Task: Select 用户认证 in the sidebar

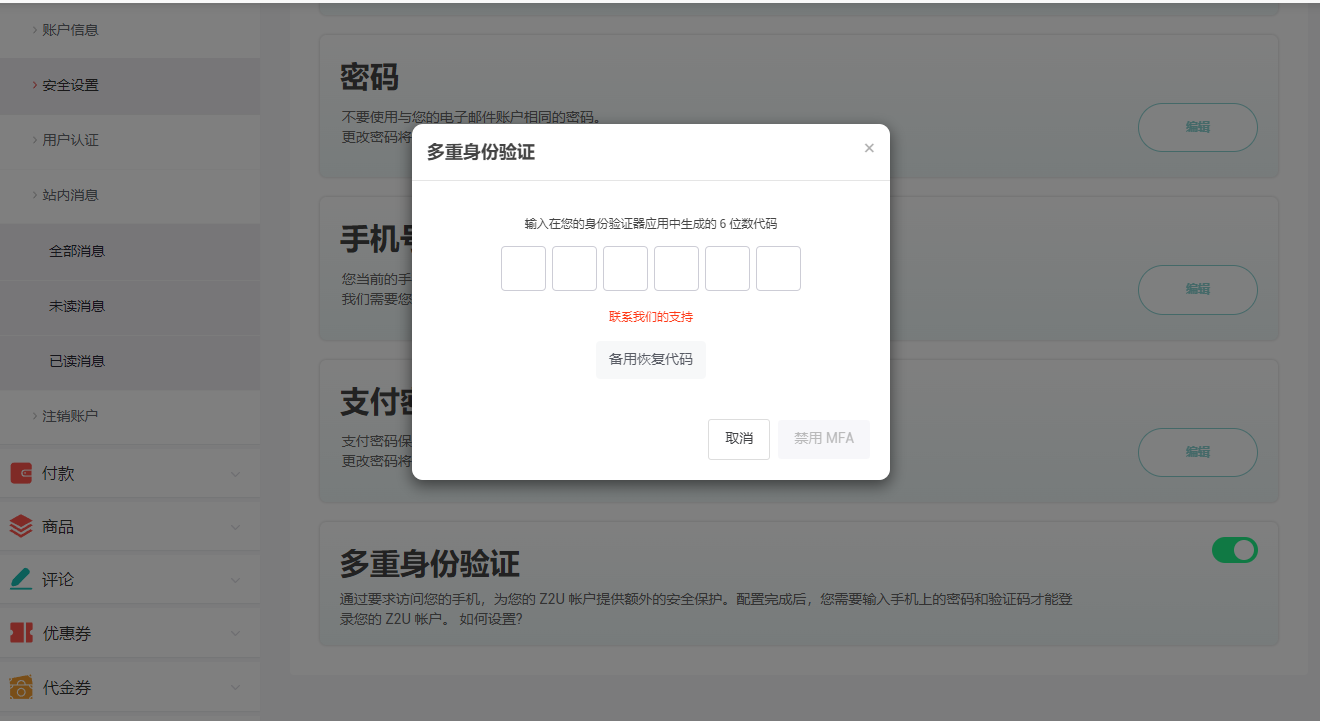Action: click(x=70, y=140)
